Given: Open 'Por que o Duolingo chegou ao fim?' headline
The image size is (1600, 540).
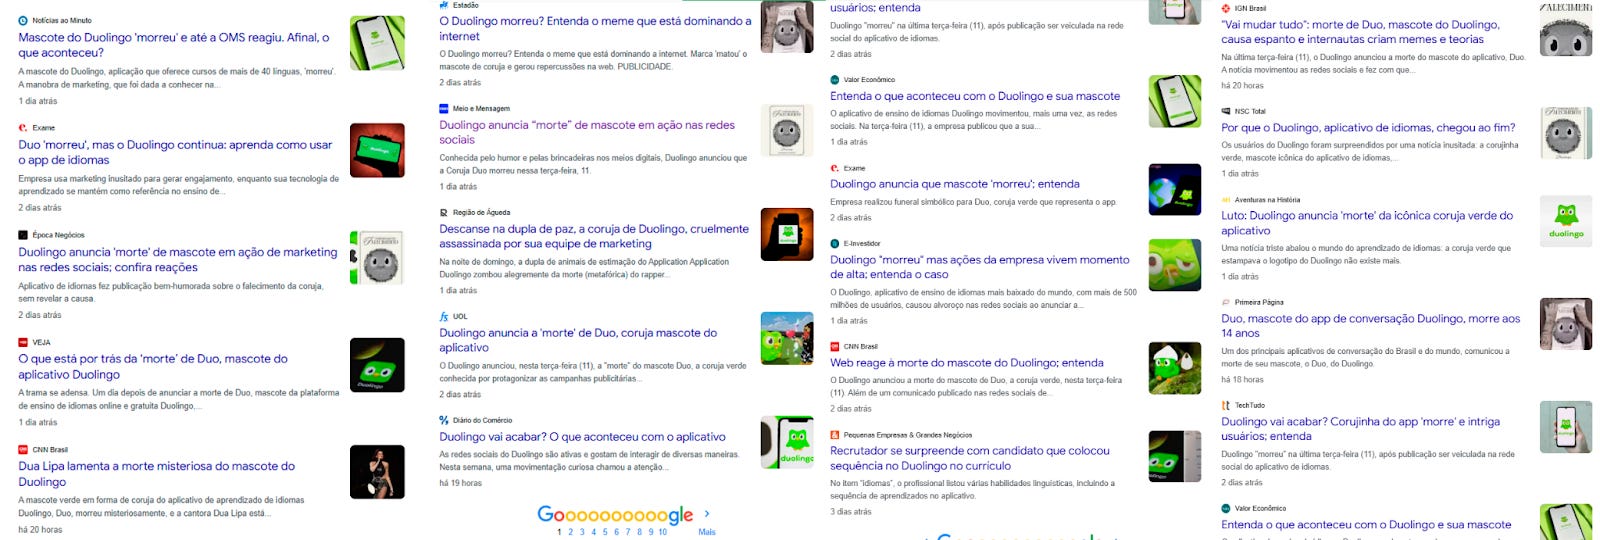Looking at the screenshot, I should (1368, 128).
